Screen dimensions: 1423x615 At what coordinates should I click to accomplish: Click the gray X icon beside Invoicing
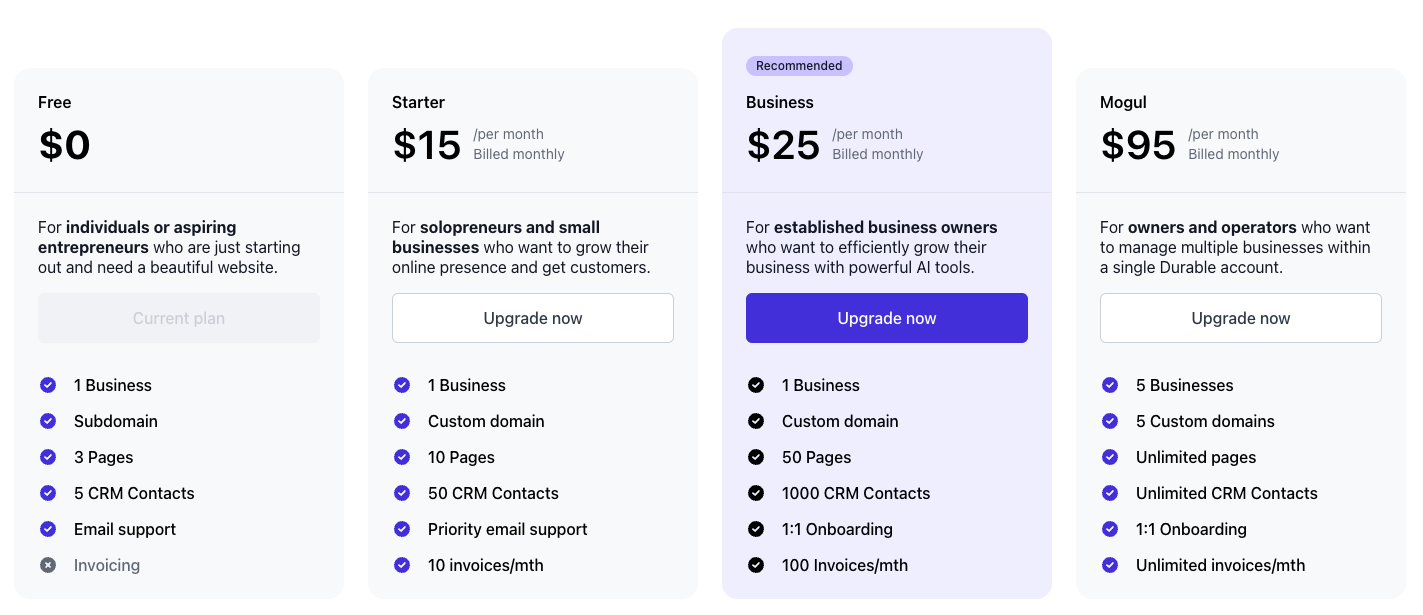48,565
